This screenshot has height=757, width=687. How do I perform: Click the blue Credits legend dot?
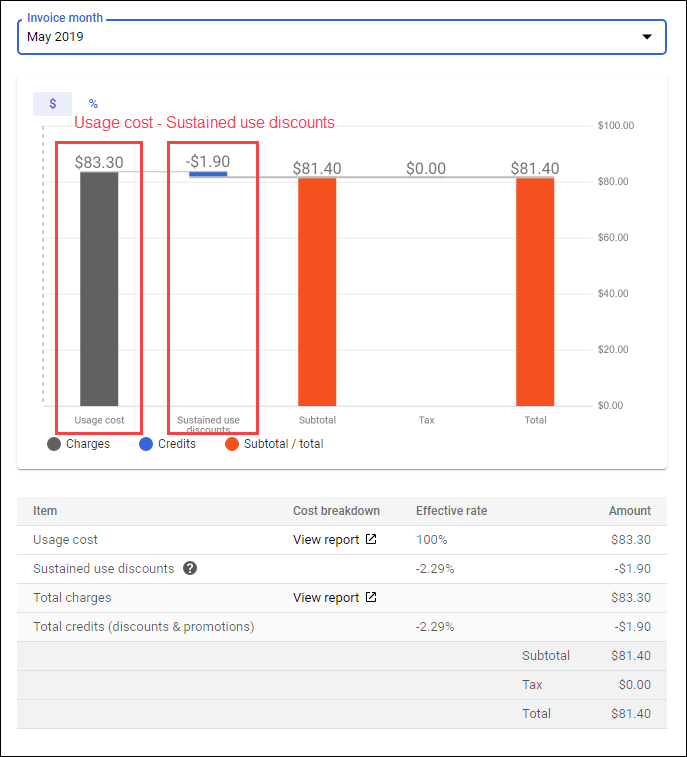[146, 444]
